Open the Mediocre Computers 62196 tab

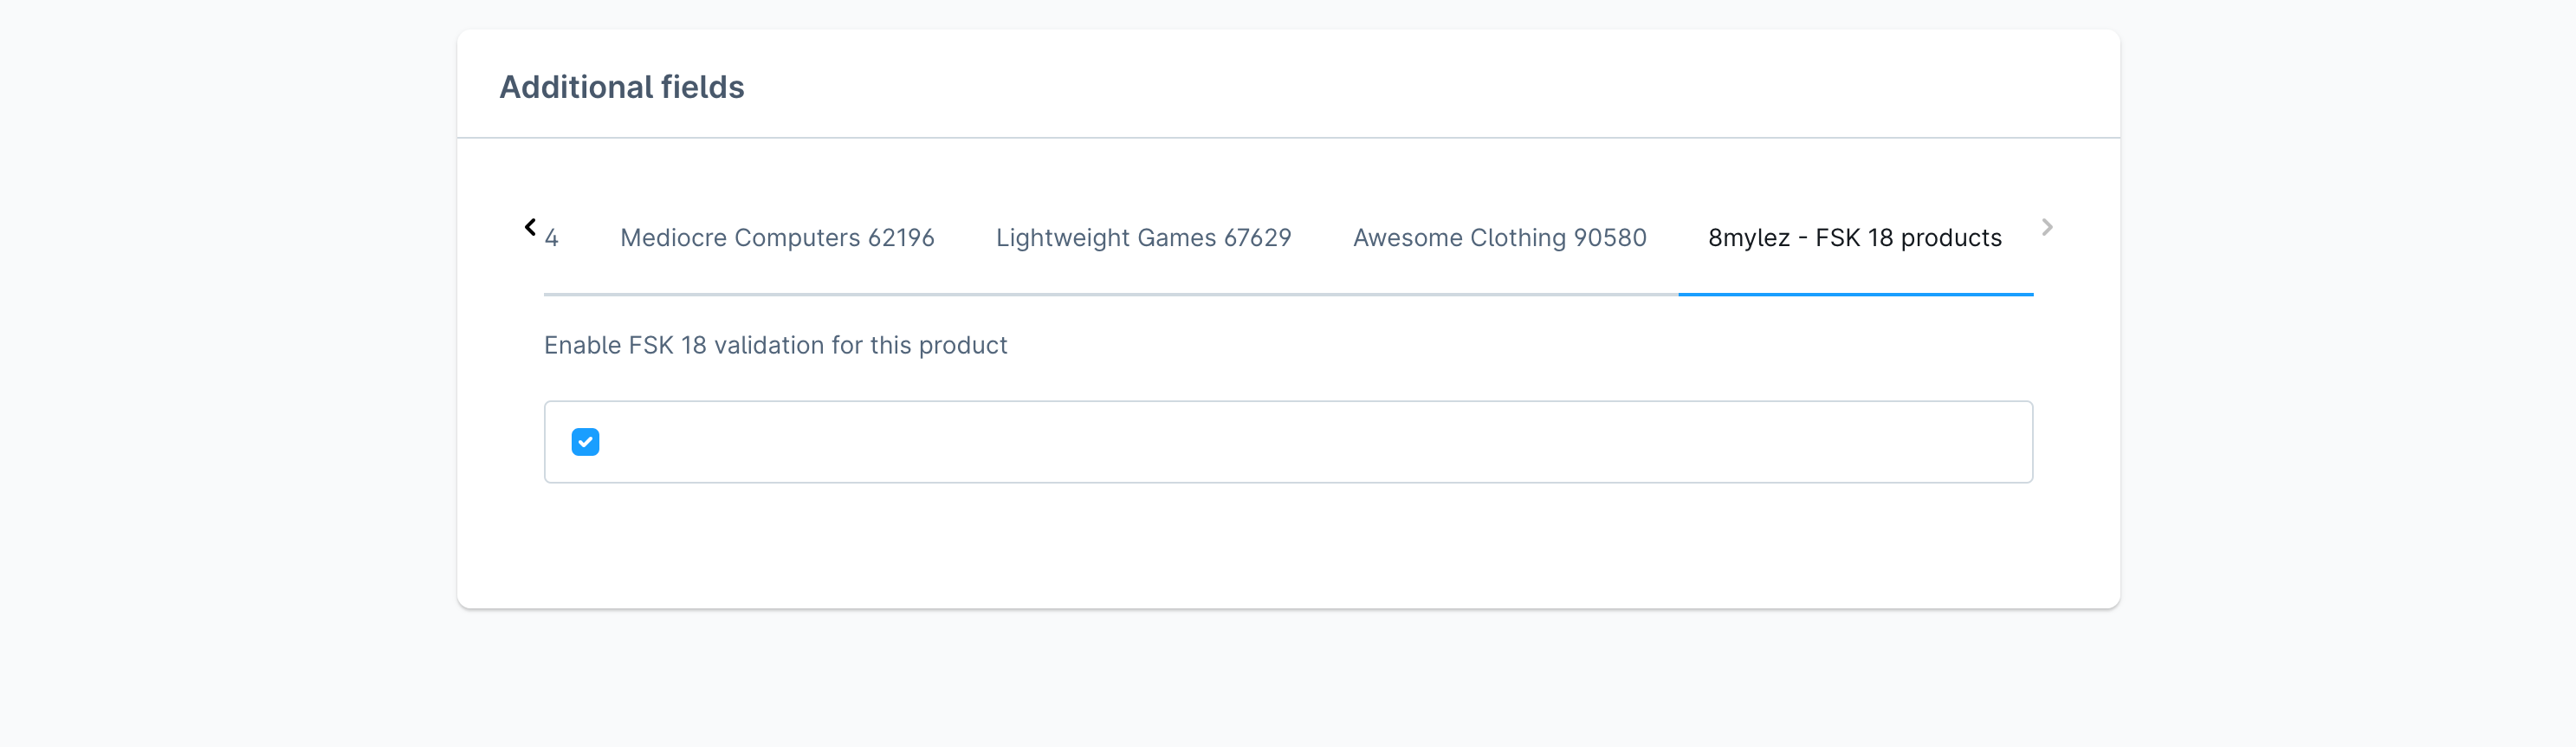coord(777,238)
